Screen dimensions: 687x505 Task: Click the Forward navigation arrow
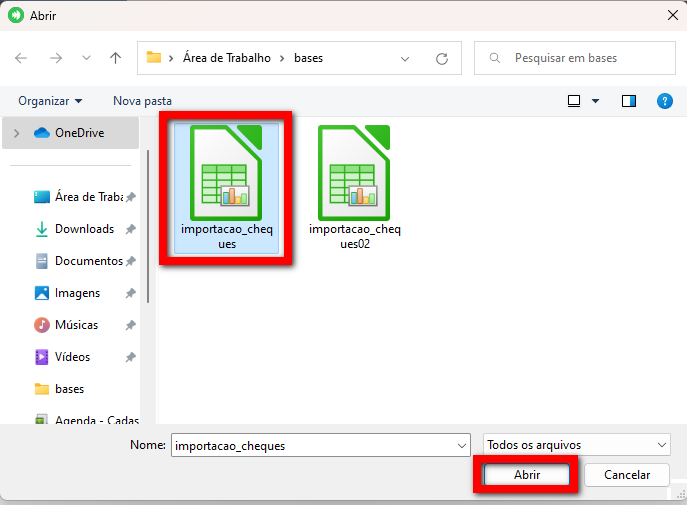pos(56,58)
